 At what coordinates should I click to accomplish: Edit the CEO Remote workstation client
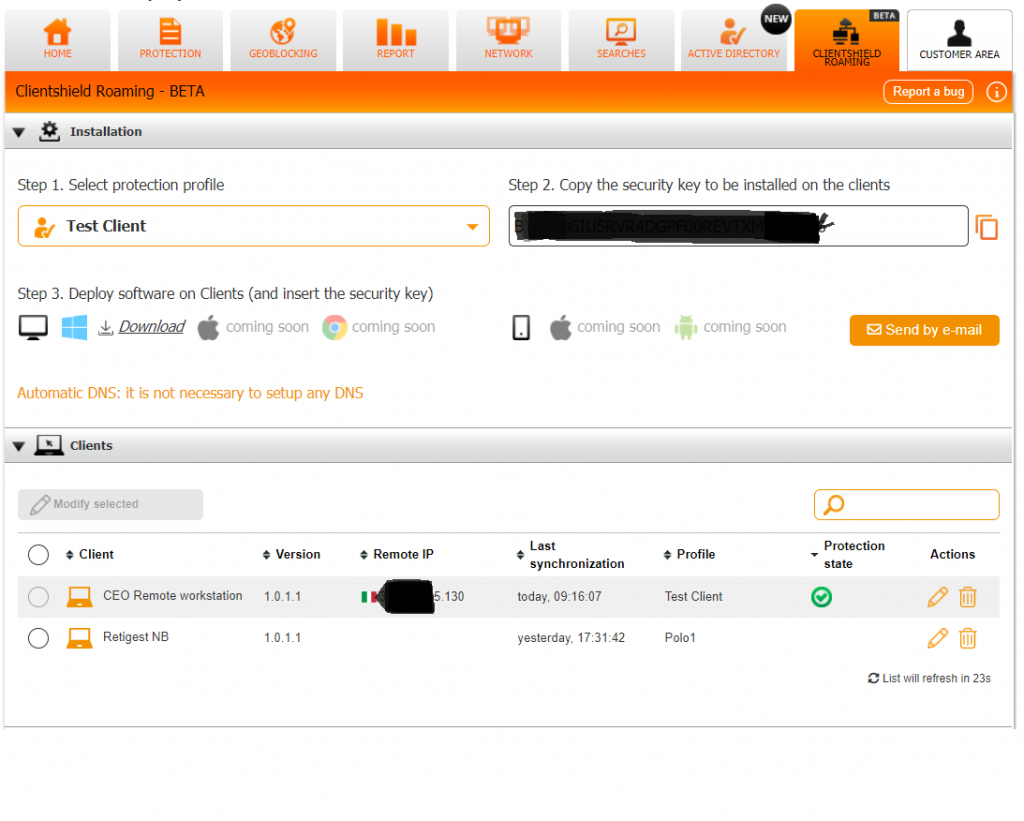click(937, 597)
